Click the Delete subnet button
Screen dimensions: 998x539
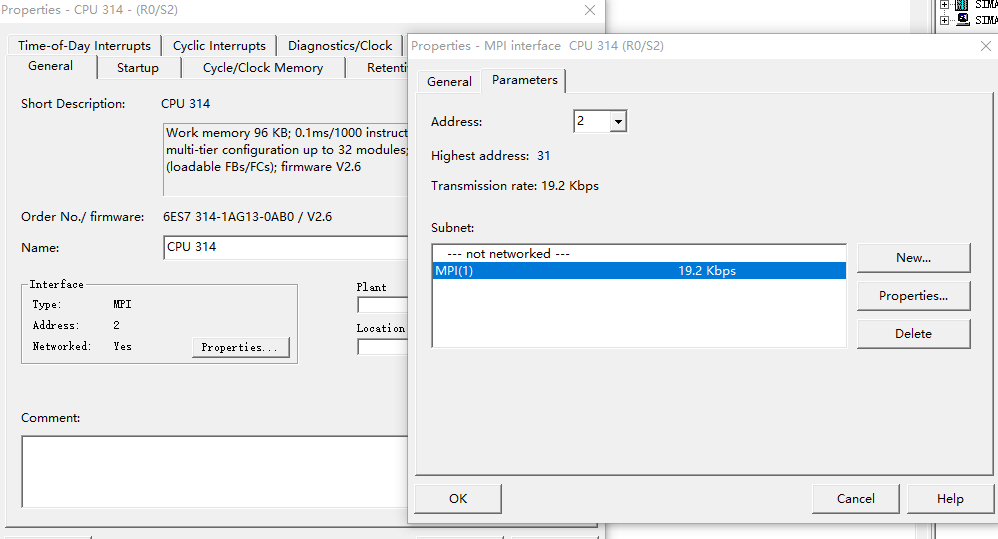click(913, 333)
